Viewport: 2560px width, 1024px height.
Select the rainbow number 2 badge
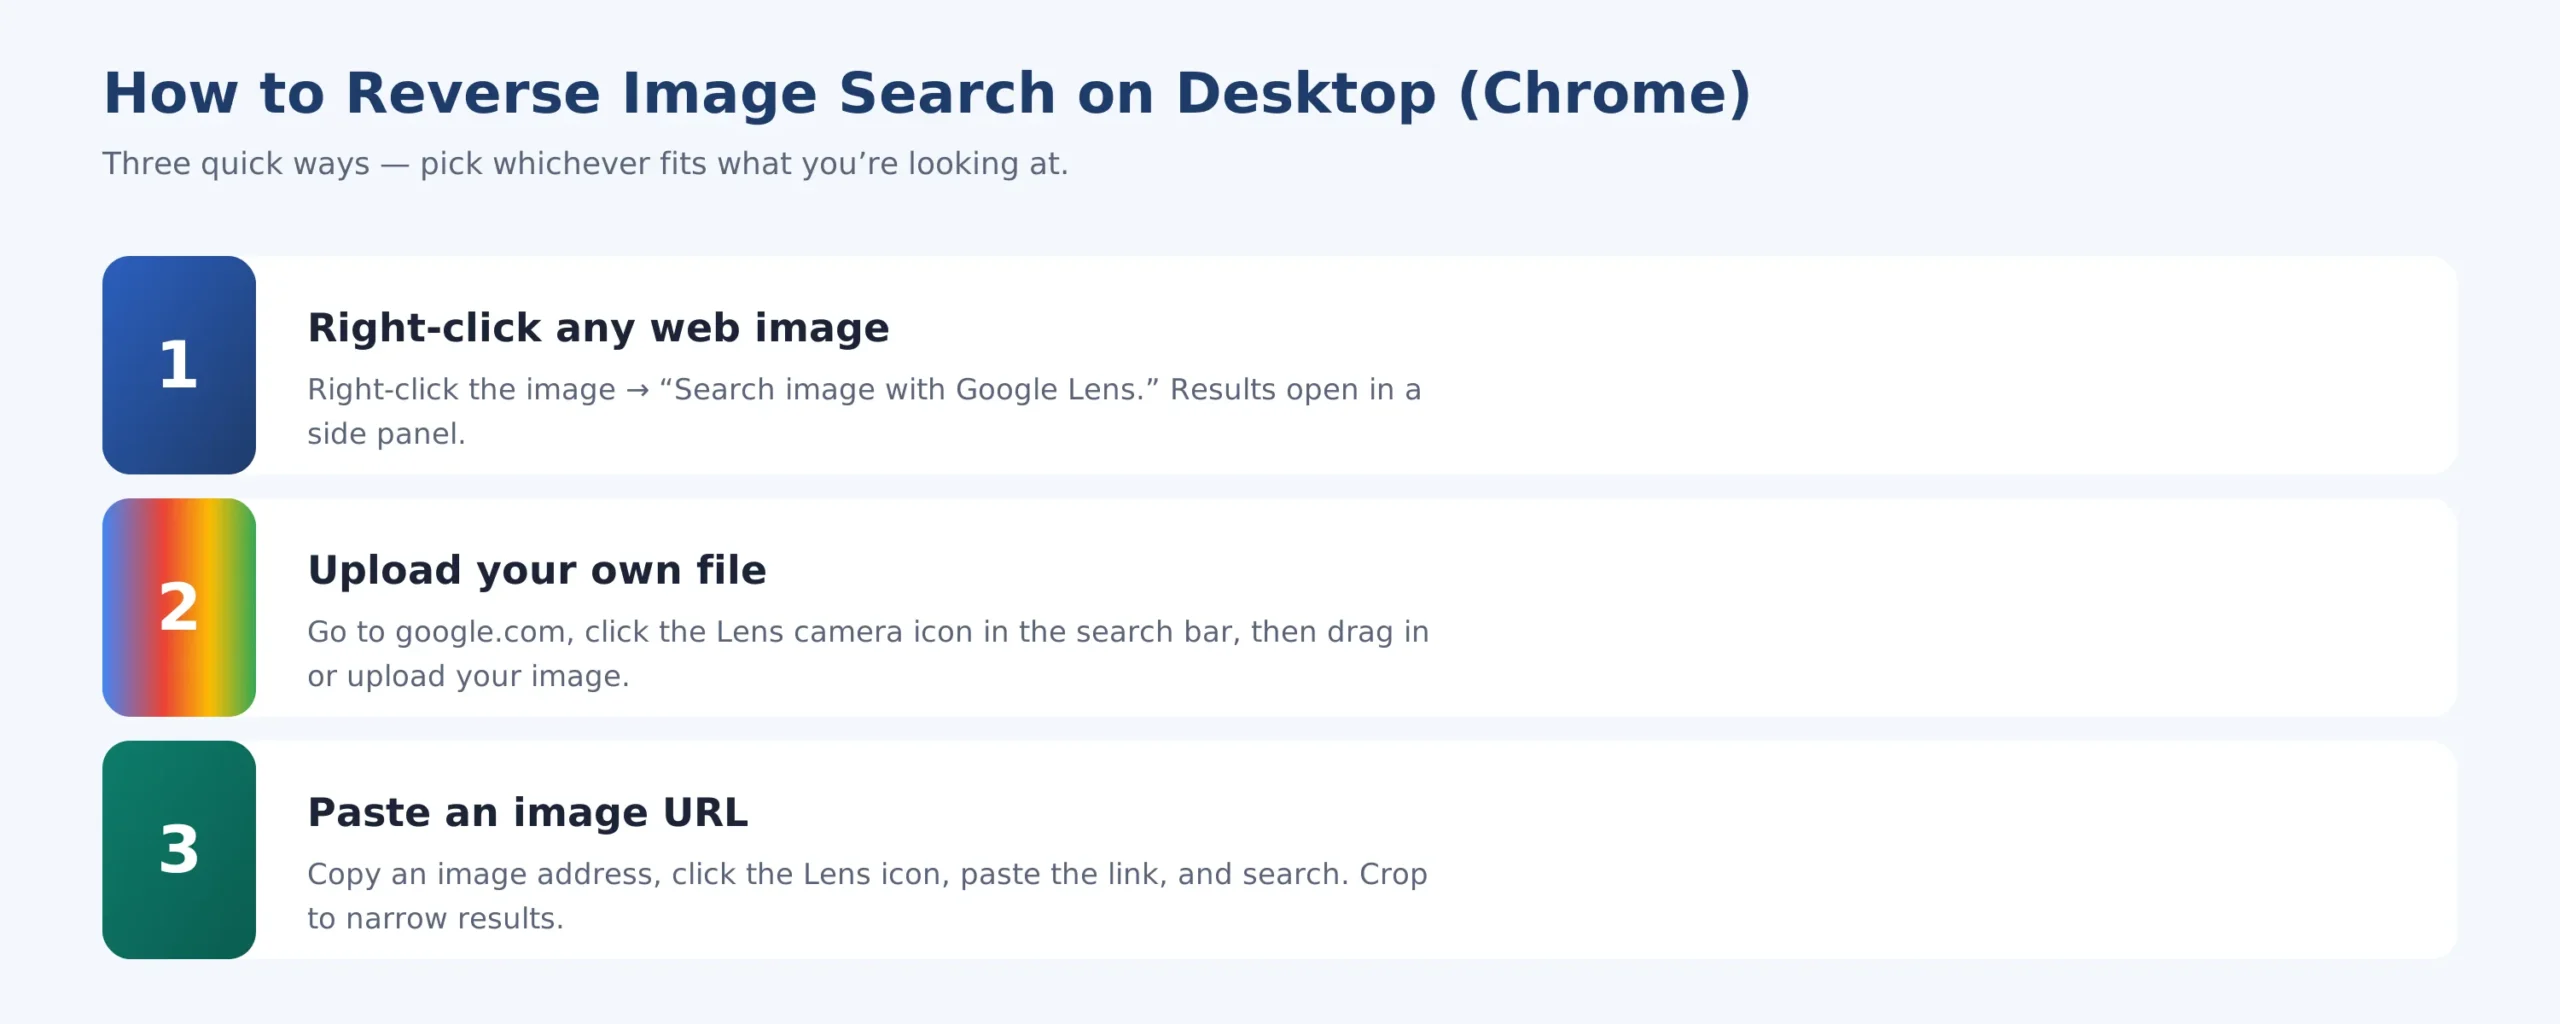[x=179, y=607]
